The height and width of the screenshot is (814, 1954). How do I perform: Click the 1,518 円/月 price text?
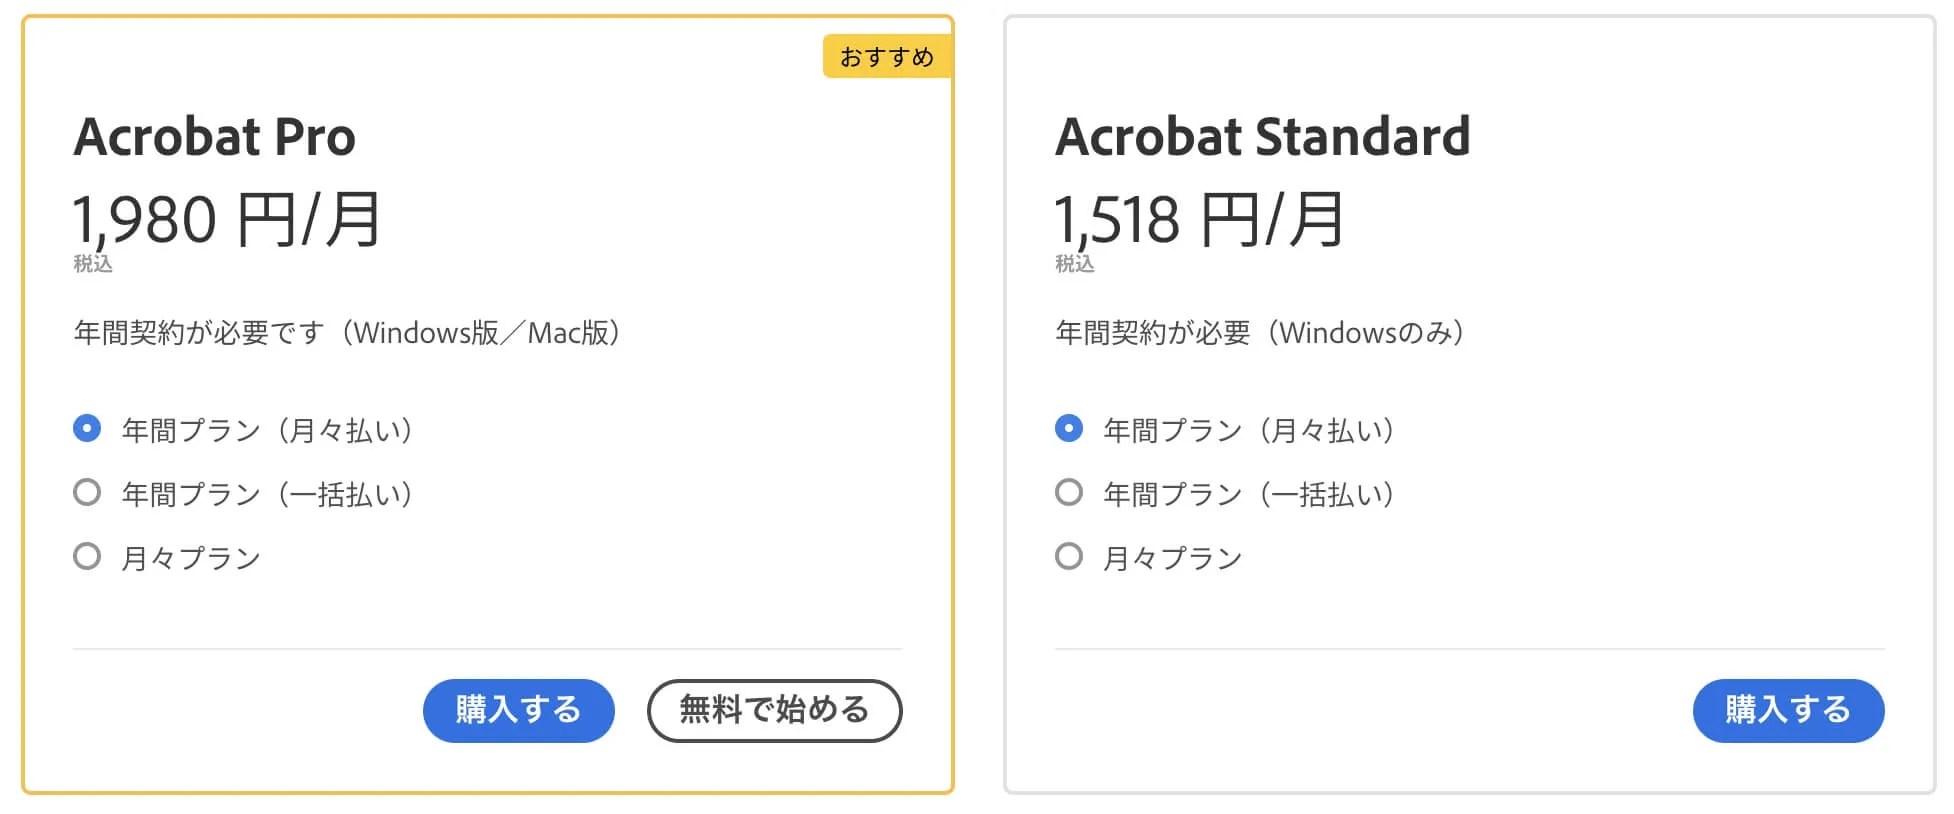pos(1197,218)
